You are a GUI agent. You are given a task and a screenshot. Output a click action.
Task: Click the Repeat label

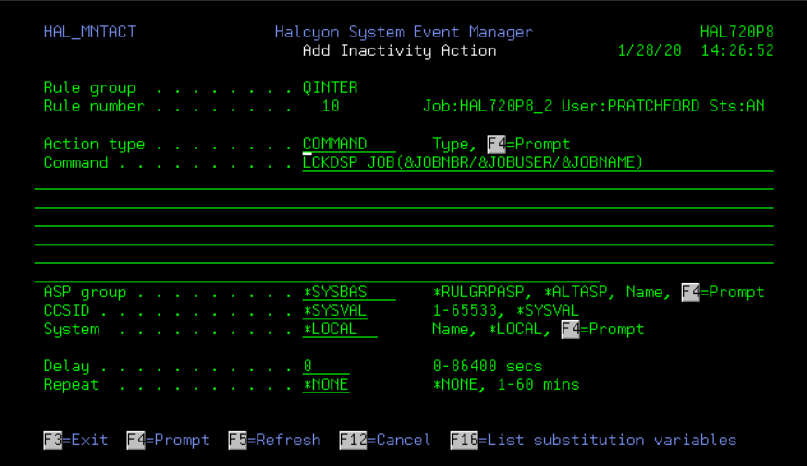click(71, 385)
